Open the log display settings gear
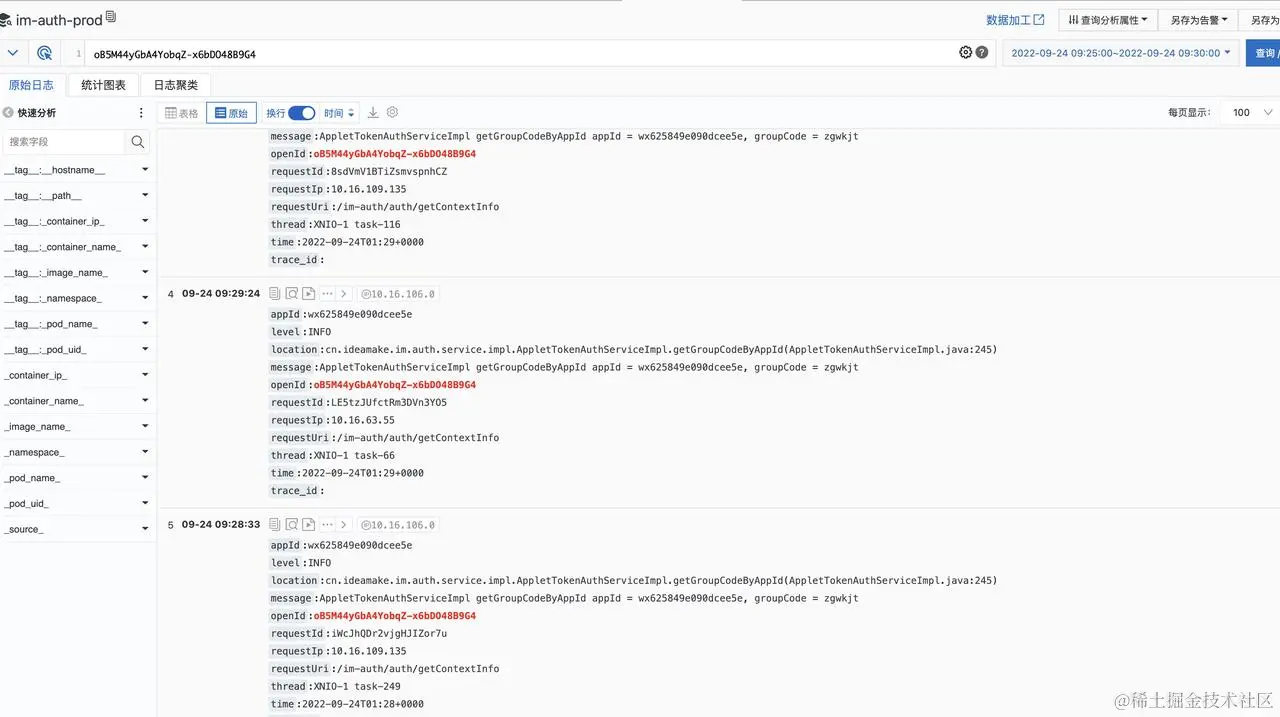1280x717 pixels. coord(392,113)
